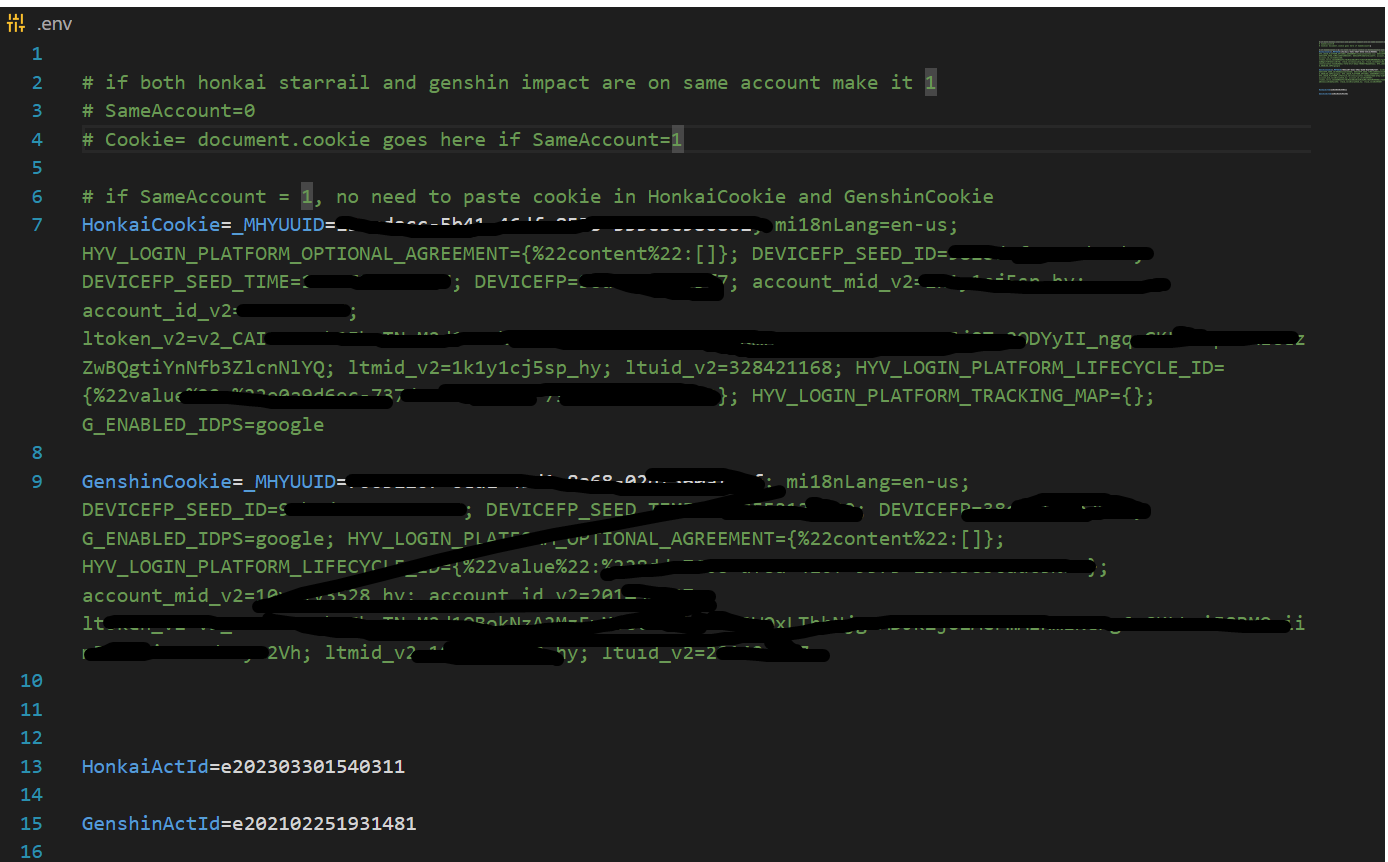
Task: Click line number 9
Action: point(37,481)
